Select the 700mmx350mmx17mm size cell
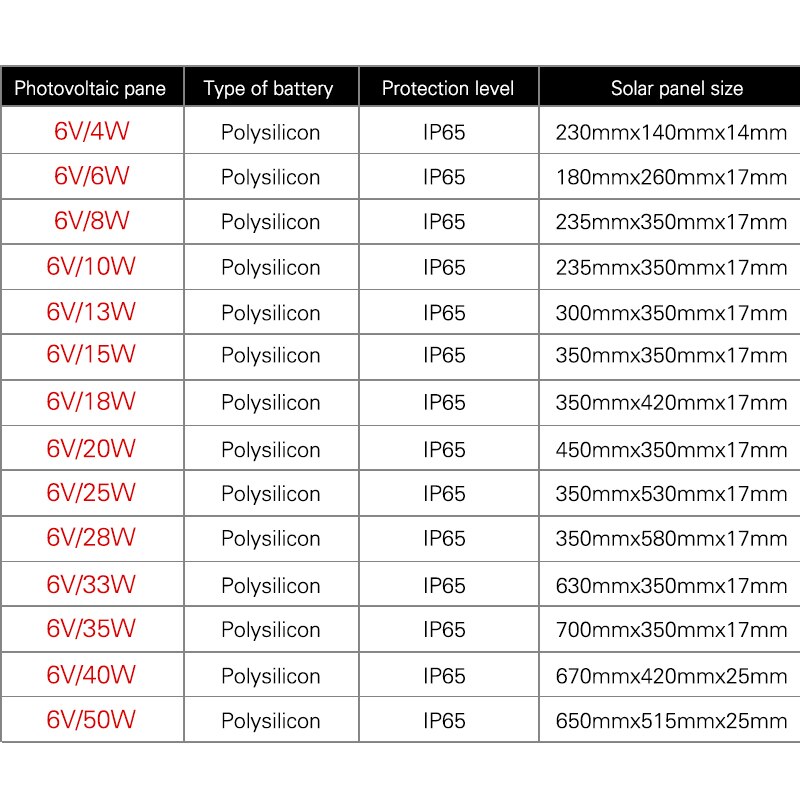The width and height of the screenshot is (800, 800). pos(671,630)
